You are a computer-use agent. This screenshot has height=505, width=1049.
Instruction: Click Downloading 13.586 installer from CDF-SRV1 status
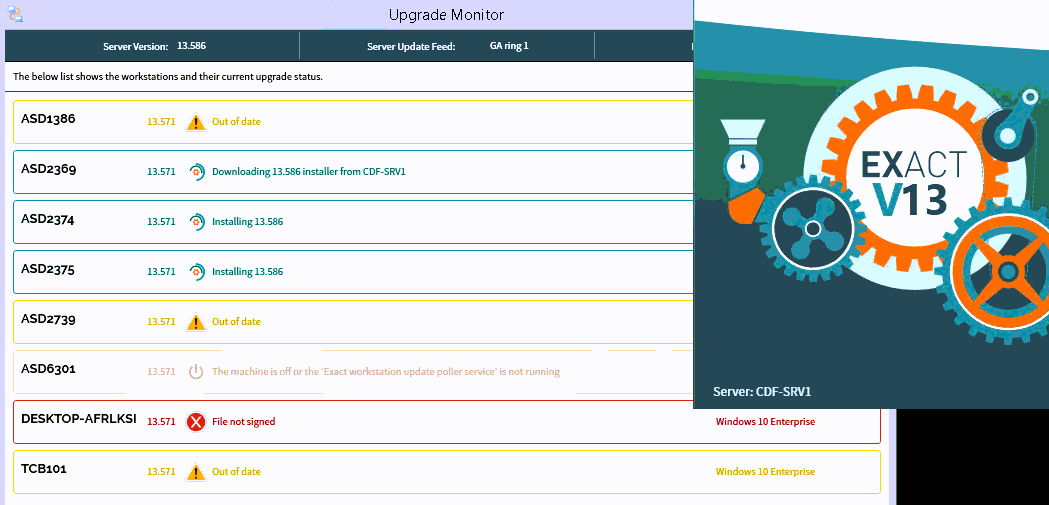point(309,172)
